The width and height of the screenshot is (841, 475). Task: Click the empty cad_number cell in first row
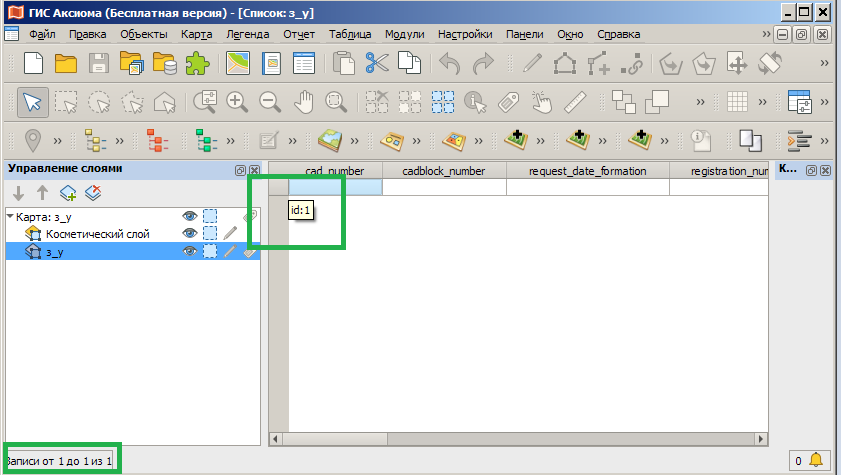click(335, 187)
